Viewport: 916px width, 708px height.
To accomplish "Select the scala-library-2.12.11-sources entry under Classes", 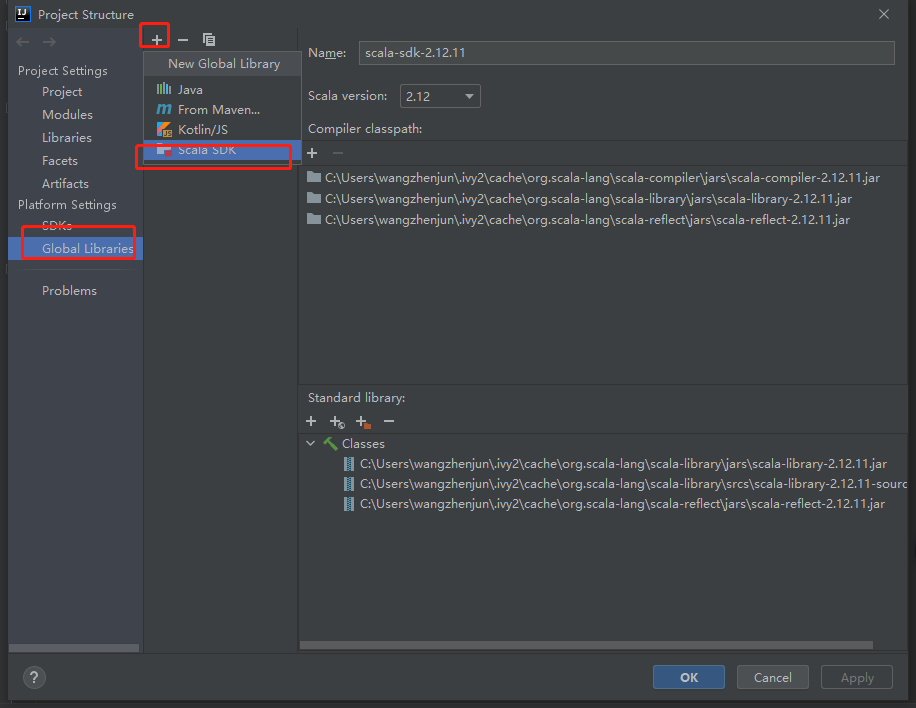I will (x=633, y=484).
